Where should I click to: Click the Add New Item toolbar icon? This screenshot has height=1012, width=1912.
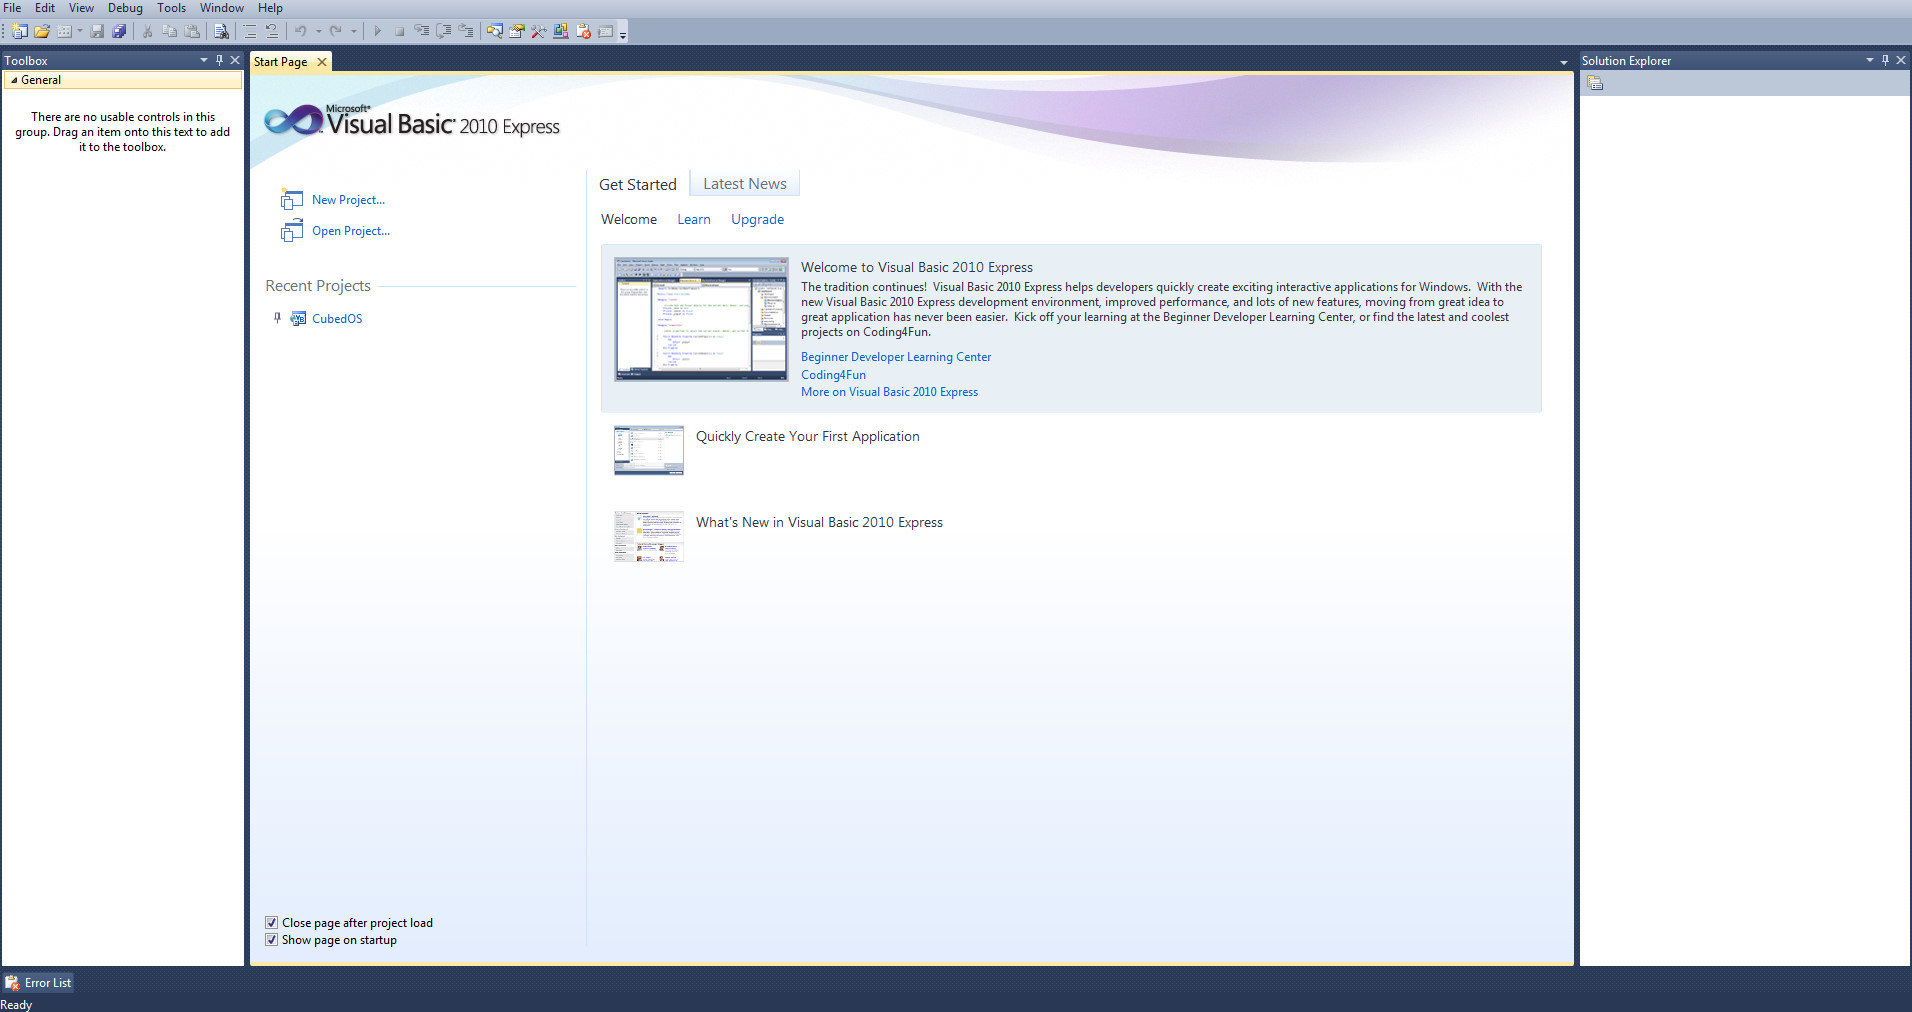64,31
